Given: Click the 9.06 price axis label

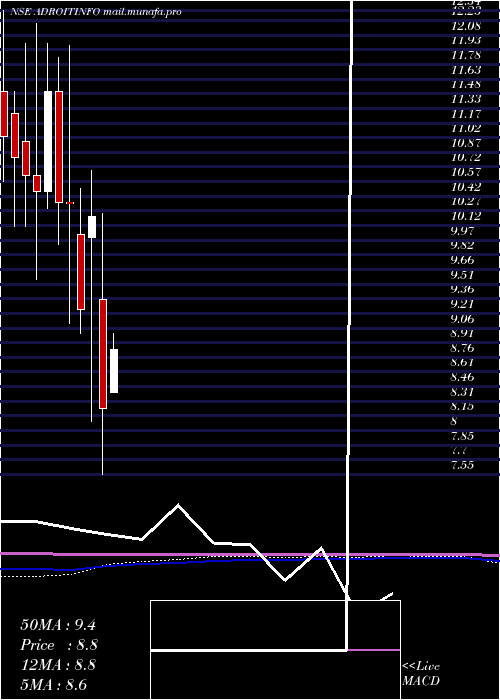Looking at the screenshot, I should pyautogui.click(x=463, y=319).
